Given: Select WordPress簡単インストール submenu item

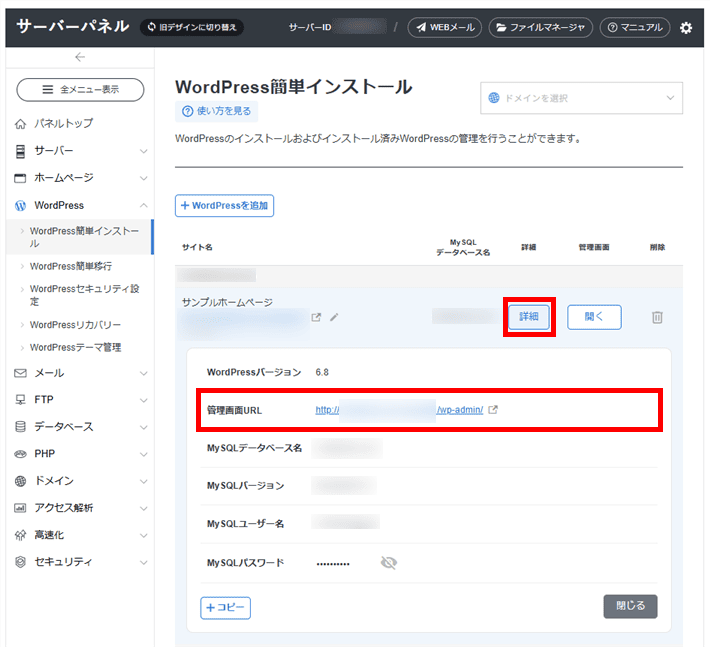Looking at the screenshot, I should point(80,237).
